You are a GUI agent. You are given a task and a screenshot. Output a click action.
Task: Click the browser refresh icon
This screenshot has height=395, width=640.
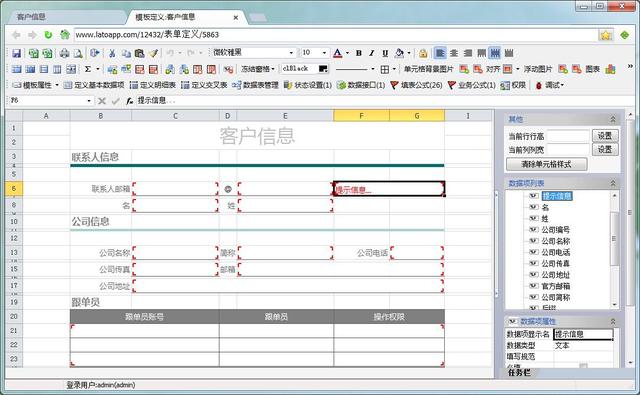48,35
